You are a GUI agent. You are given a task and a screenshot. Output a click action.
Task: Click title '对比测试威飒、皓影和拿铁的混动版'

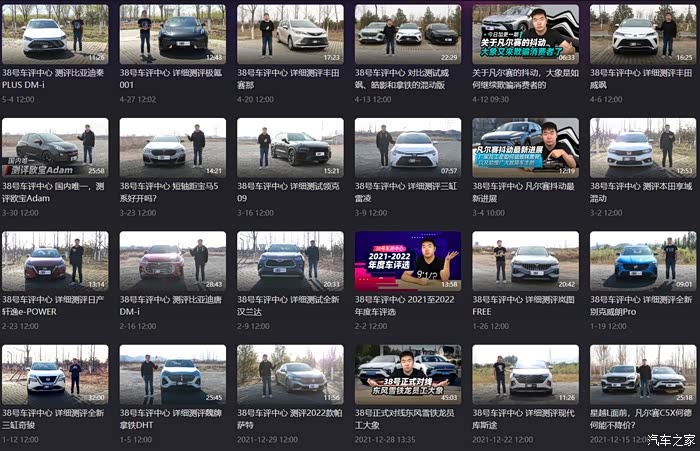(402, 79)
